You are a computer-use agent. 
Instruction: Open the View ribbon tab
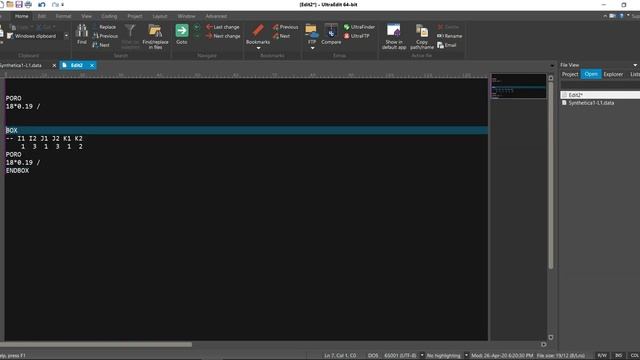[x=86, y=16]
